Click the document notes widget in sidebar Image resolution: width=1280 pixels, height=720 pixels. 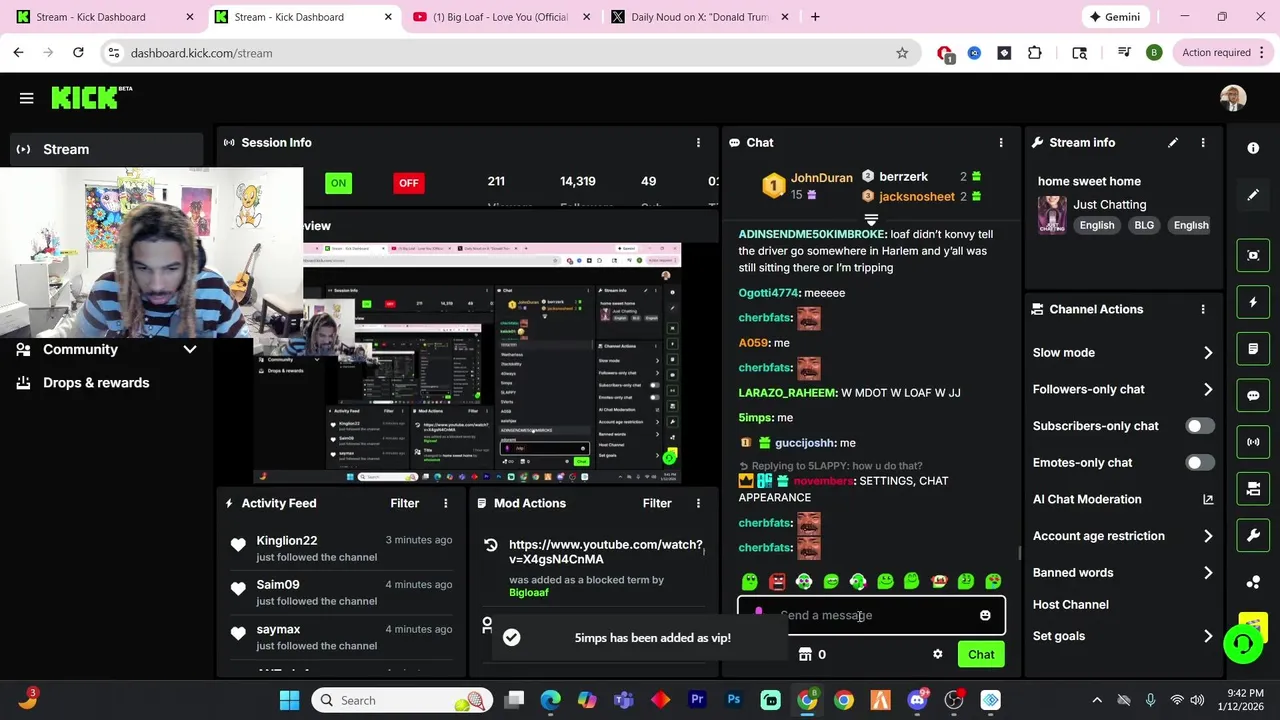click(x=1253, y=349)
